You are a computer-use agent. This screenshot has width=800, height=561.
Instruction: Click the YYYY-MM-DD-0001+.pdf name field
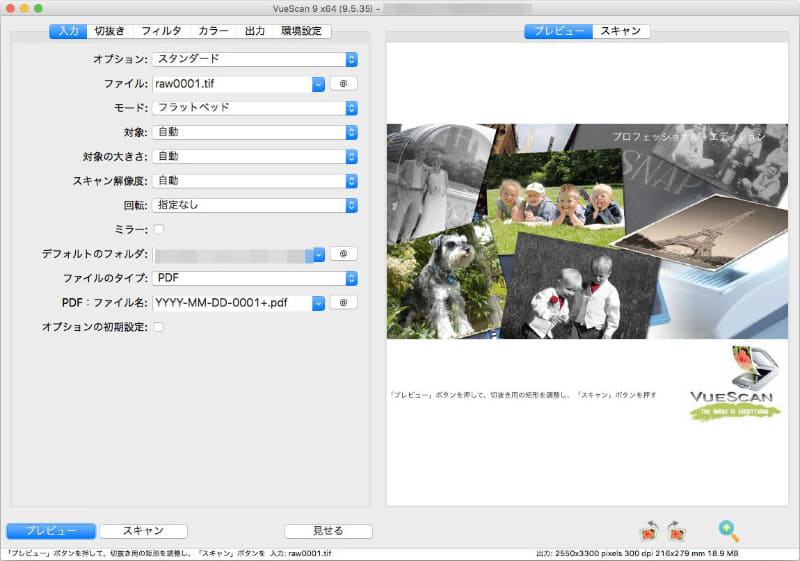pos(232,303)
